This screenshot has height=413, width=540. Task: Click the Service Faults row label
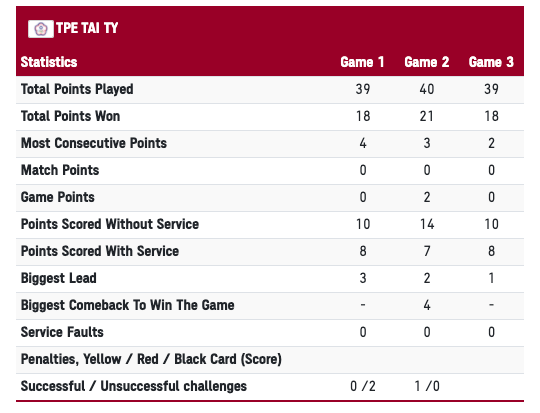(62, 332)
